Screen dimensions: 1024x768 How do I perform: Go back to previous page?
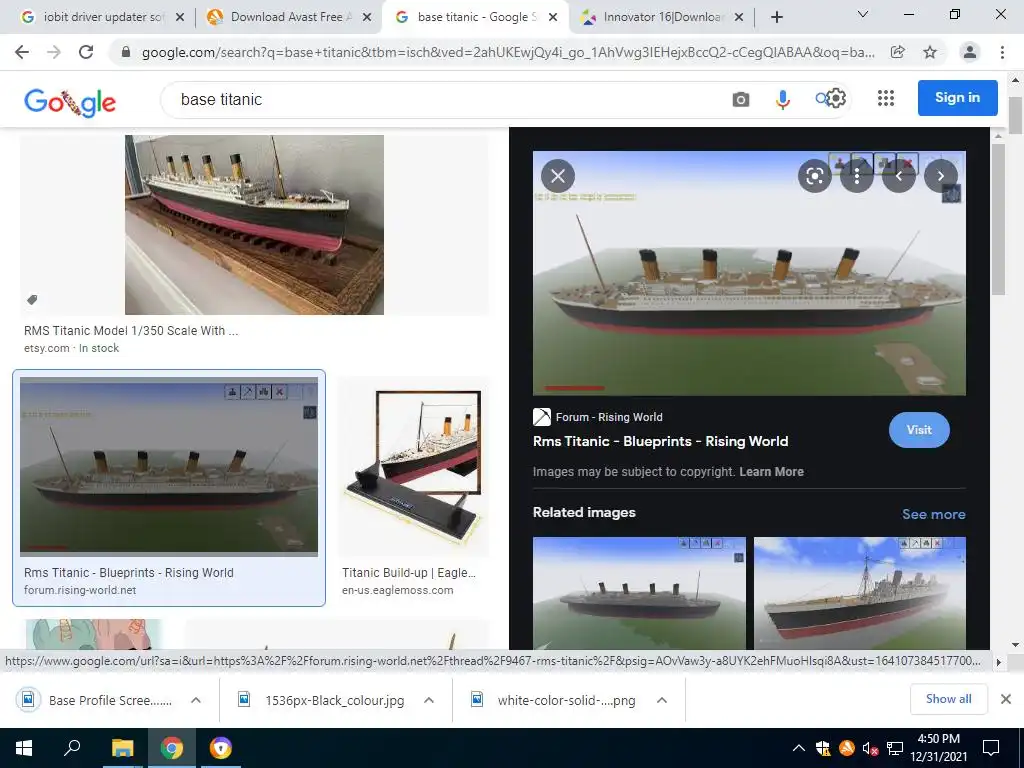coord(22,52)
